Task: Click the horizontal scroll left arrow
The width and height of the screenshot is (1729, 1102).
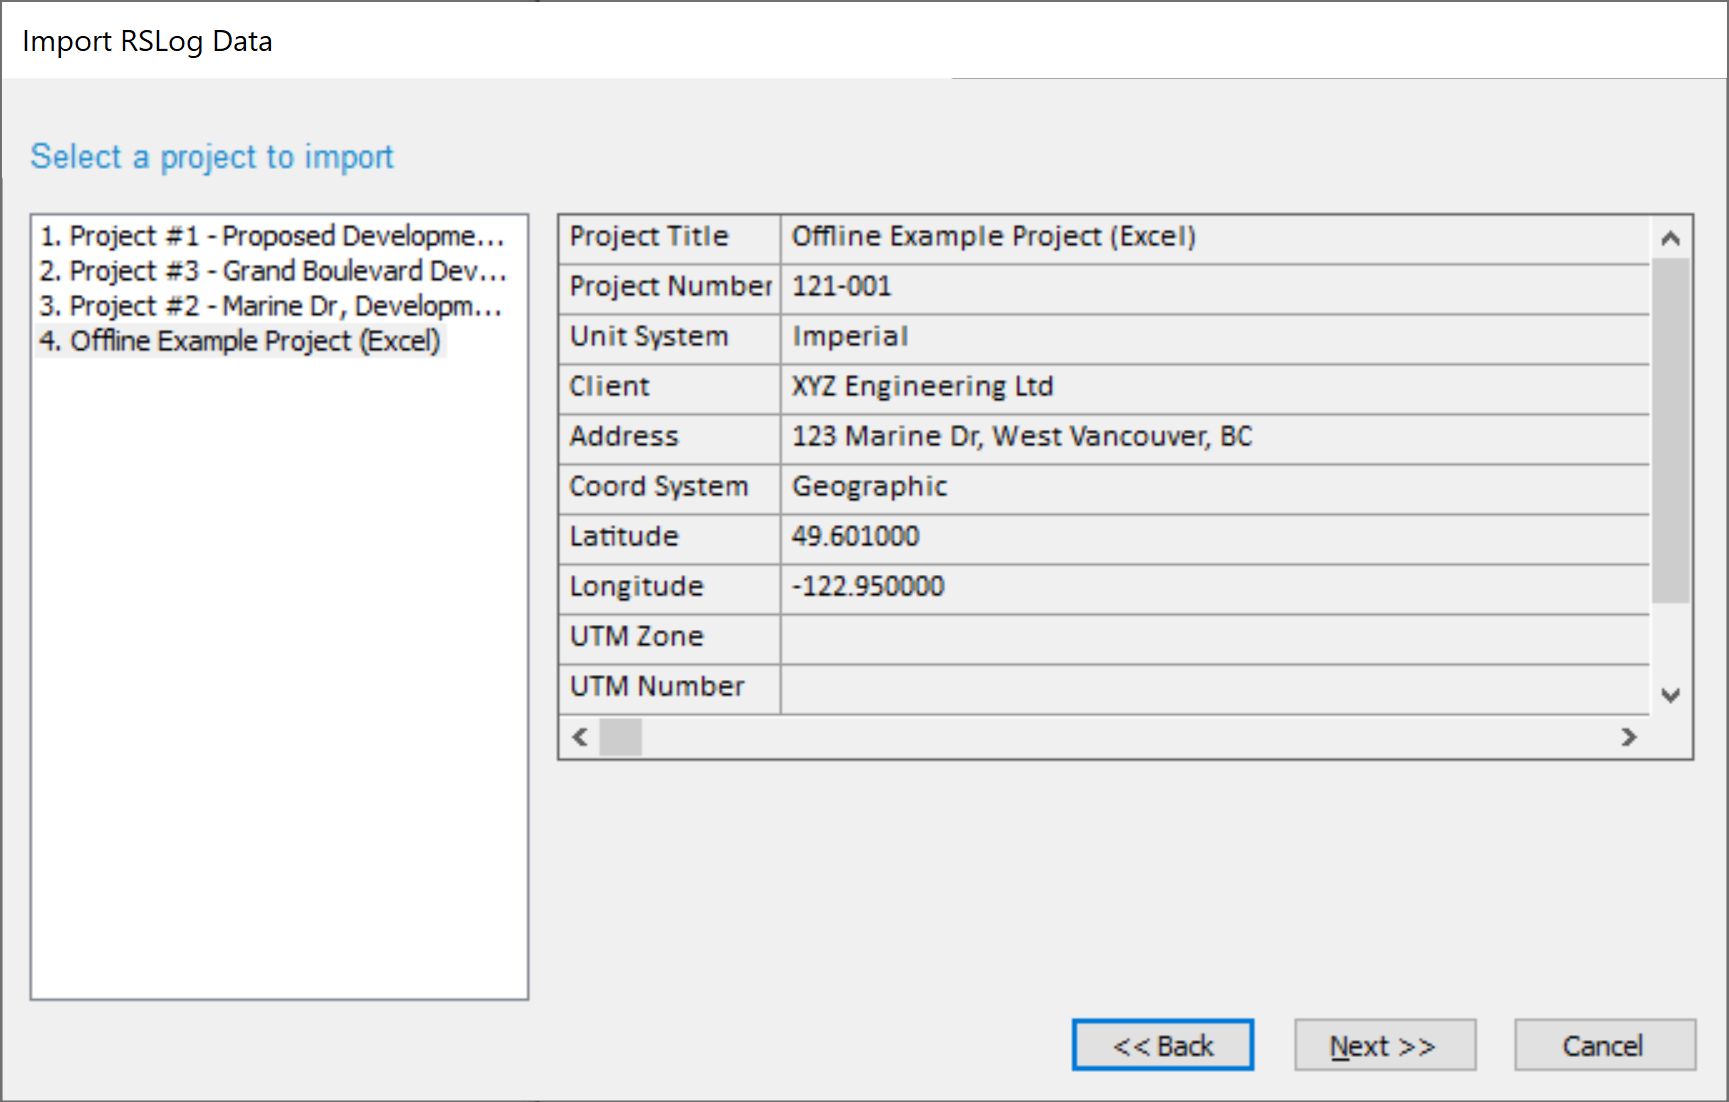Action: (580, 737)
